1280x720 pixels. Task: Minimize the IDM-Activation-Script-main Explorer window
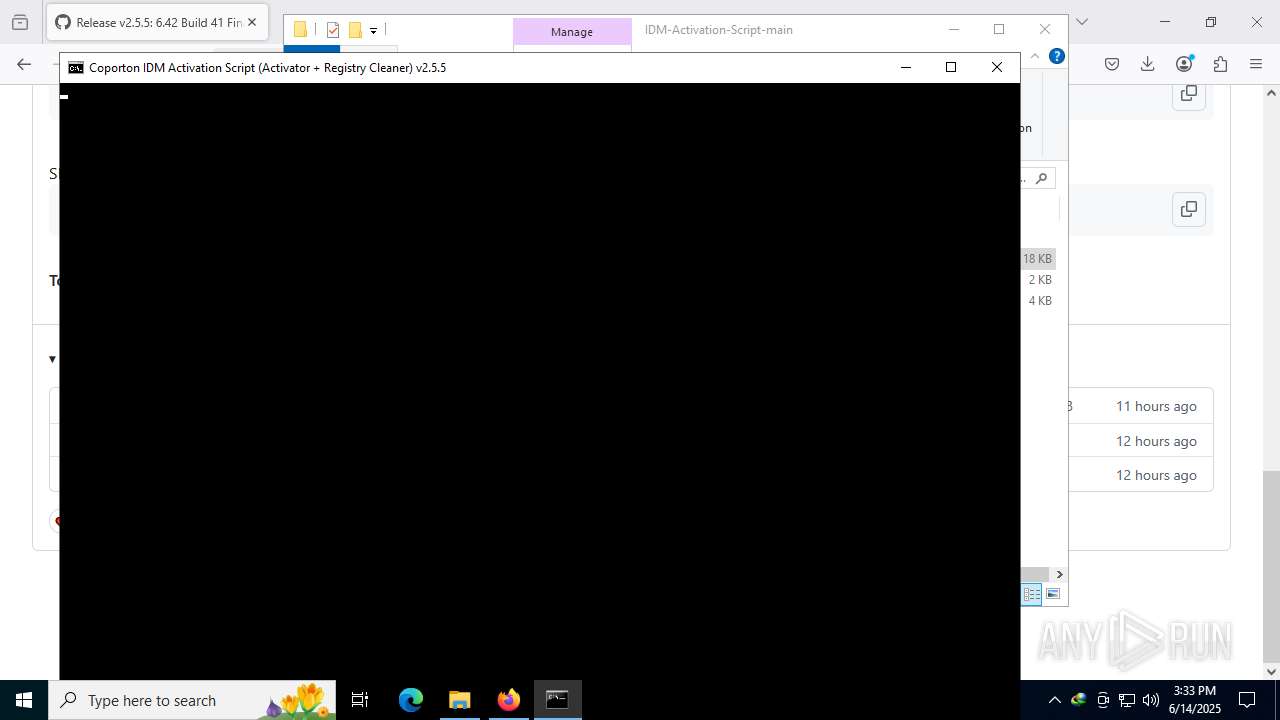point(954,30)
